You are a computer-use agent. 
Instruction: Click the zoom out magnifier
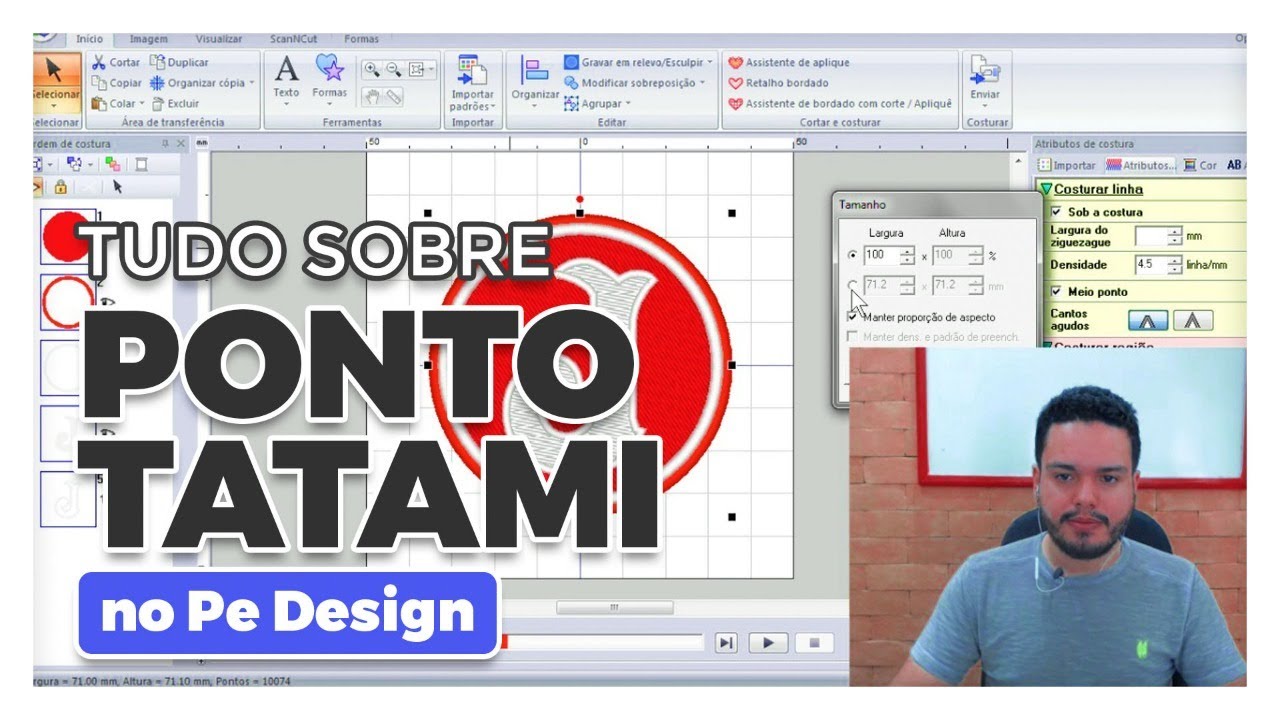[393, 69]
